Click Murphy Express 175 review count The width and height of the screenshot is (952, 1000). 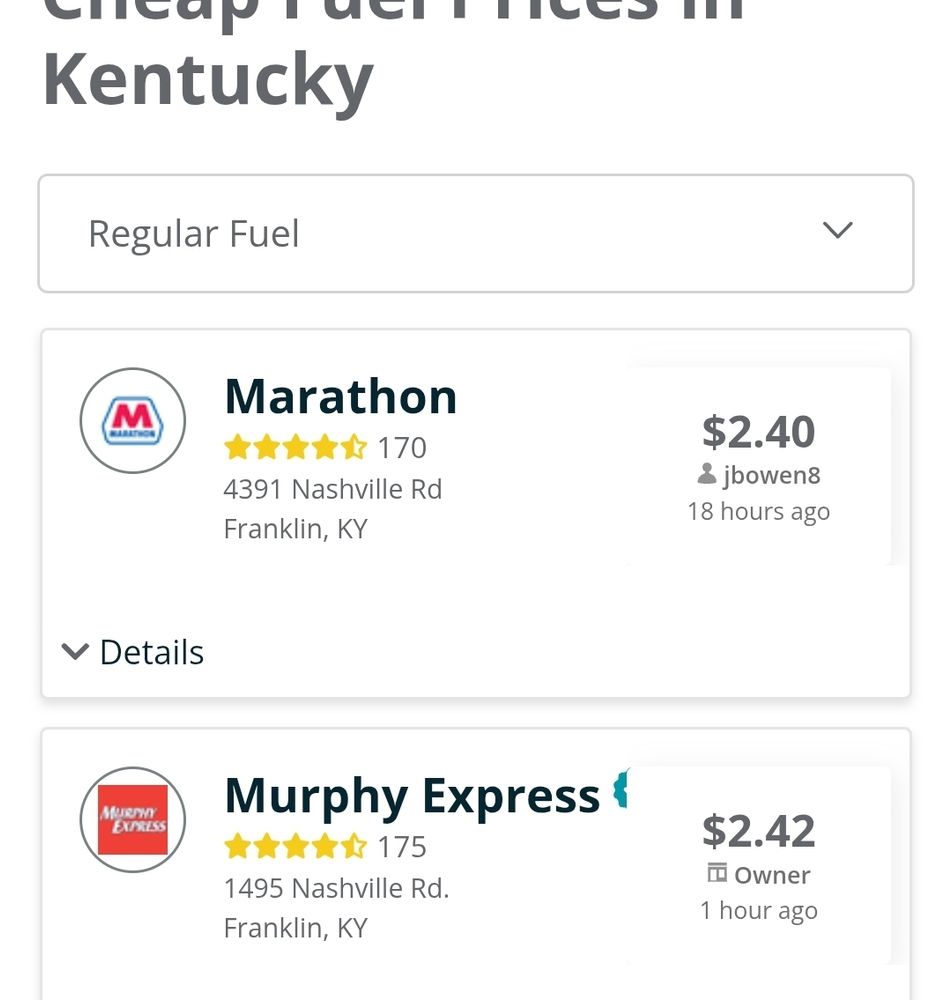coord(402,847)
